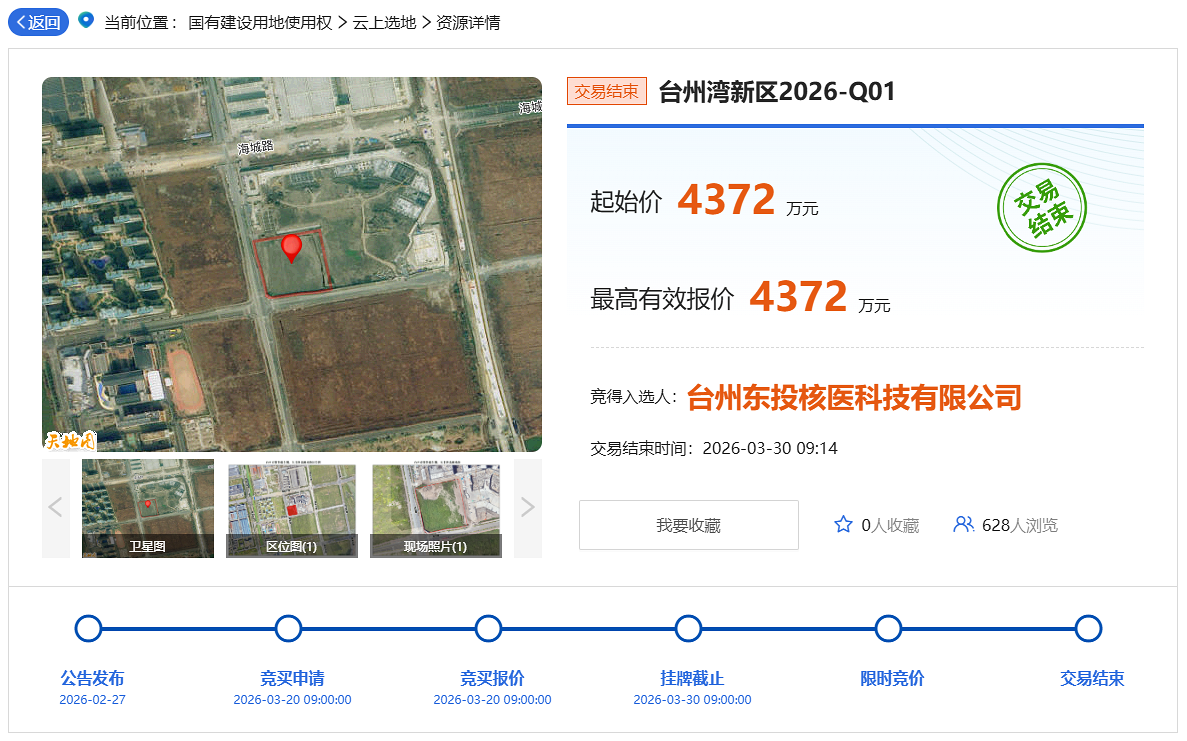The image size is (1187, 741).
Task: Show previous thumbnails with left arrow
Action: click(x=56, y=508)
